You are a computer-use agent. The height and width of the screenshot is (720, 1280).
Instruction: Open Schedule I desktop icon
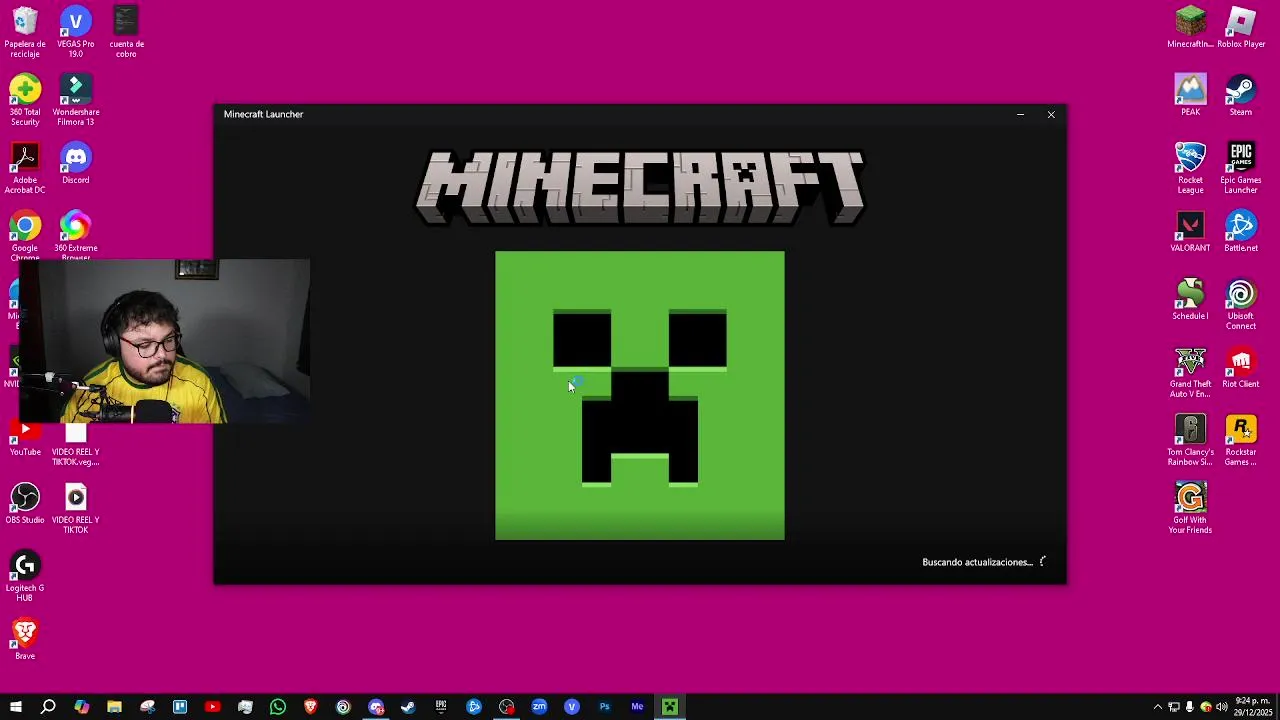[x=1190, y=299]
